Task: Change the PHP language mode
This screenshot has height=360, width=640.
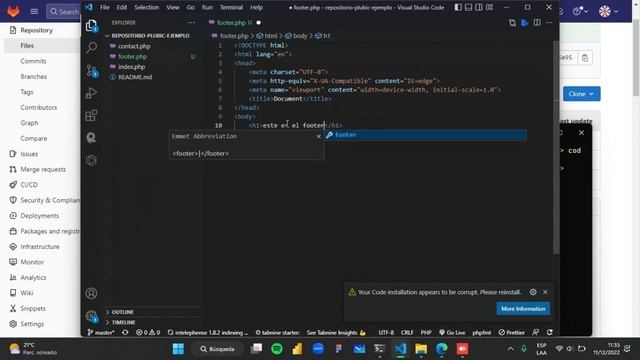Action: [426, 333]
